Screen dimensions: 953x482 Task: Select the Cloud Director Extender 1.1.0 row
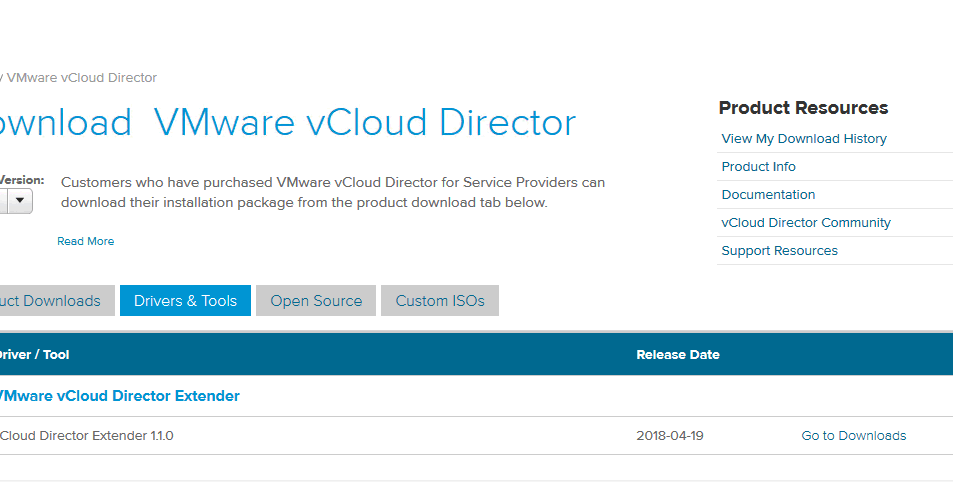(88, 436)
